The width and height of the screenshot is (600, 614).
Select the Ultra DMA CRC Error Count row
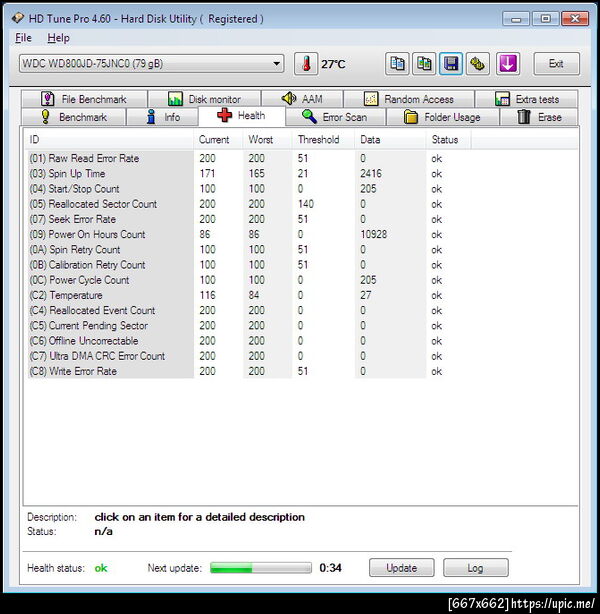249,356
